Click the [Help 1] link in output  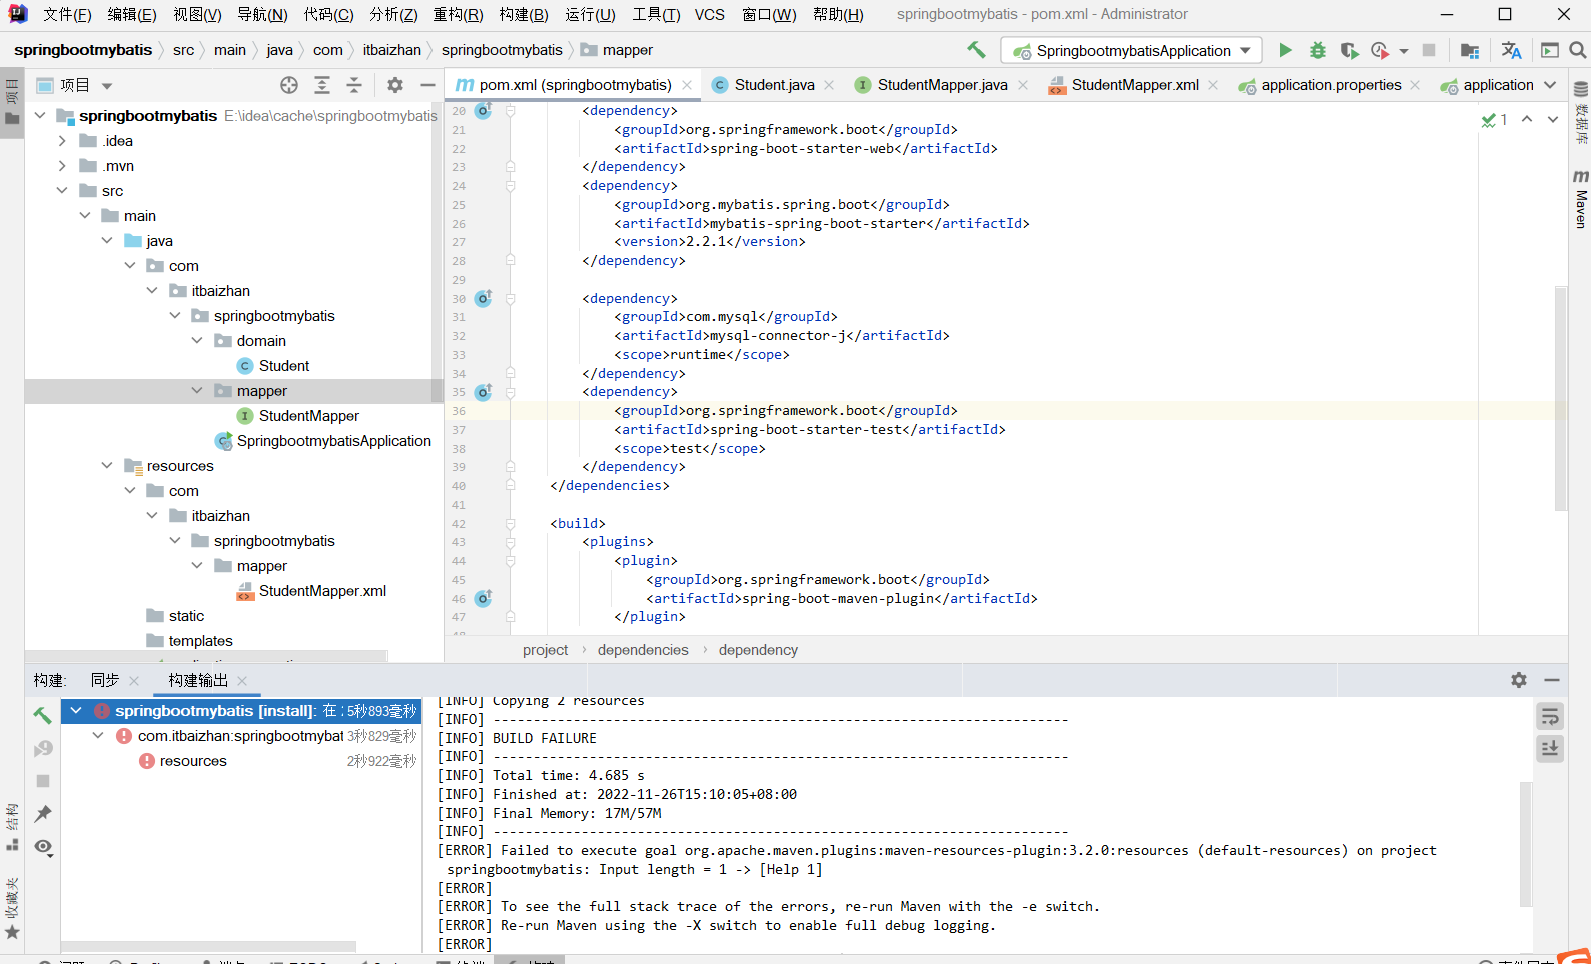click(x=791, y=869)
